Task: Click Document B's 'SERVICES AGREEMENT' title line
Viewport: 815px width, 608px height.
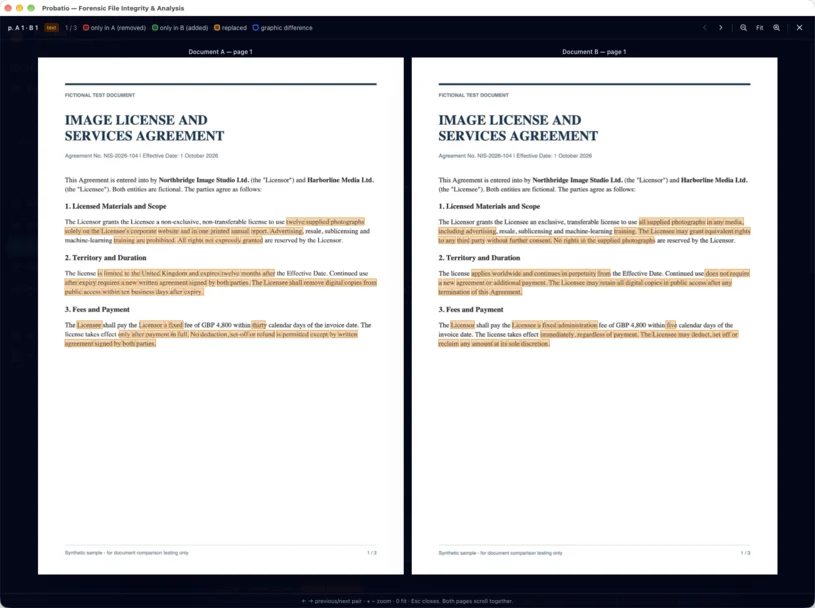Action: 518,136
